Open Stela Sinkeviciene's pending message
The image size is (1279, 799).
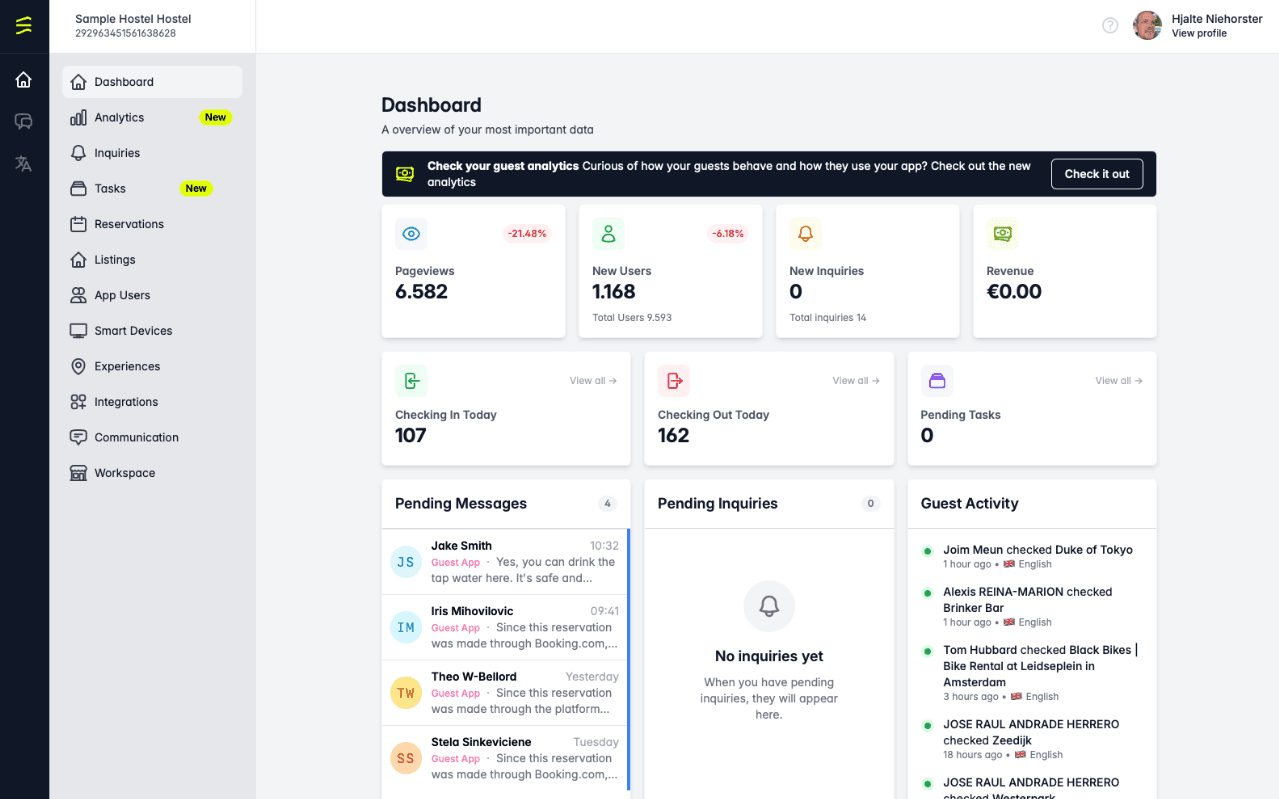coord(505,758)
